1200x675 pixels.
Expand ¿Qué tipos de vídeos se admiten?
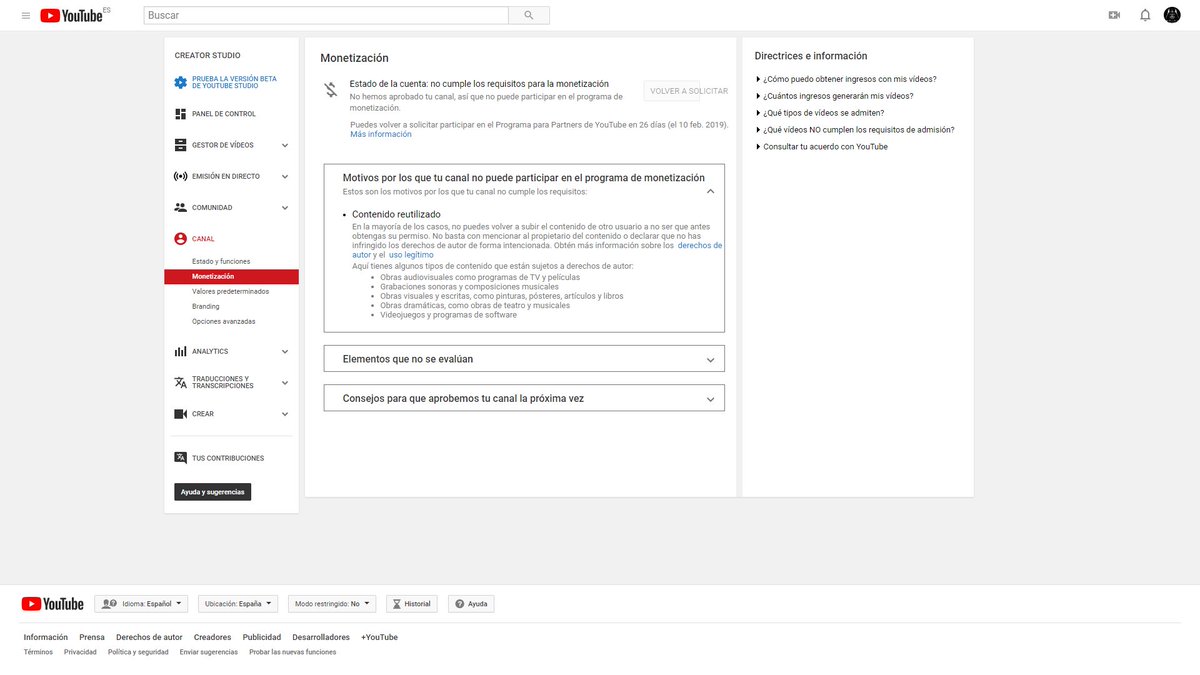pos(820,113)
